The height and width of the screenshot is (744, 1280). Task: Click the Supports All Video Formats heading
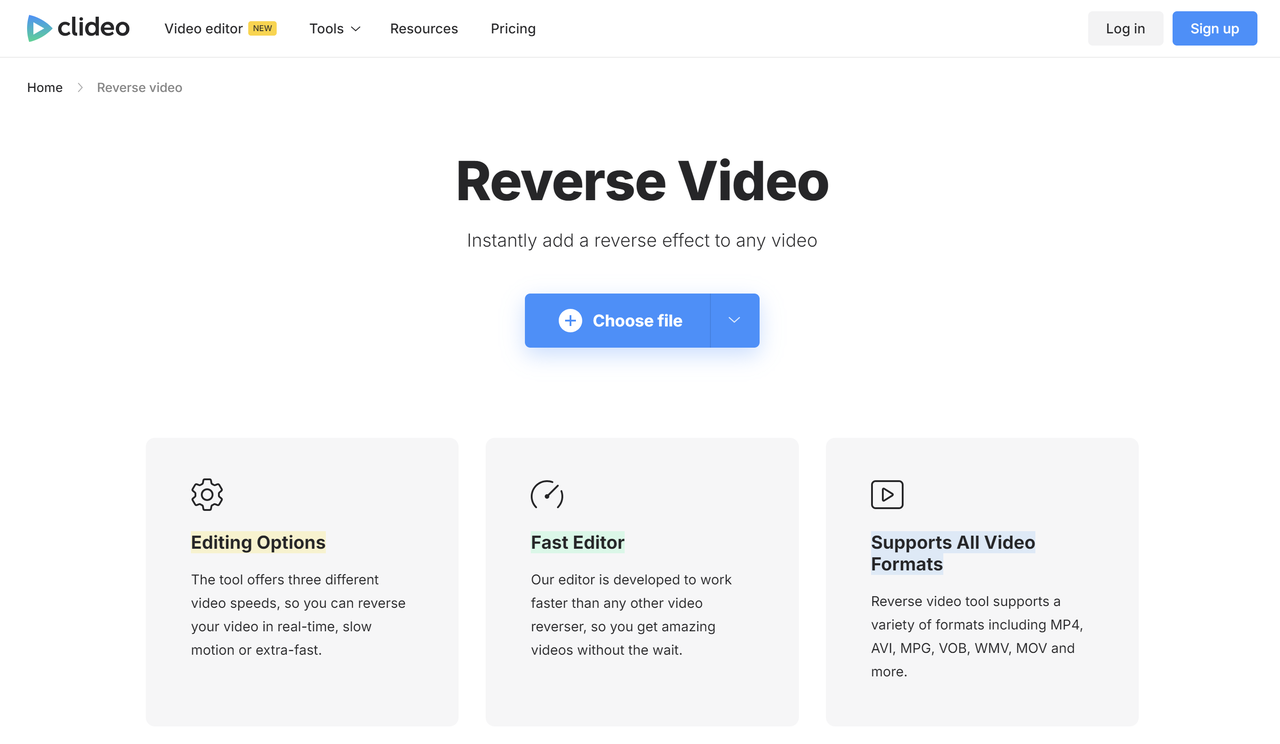(x=953, y=553)
